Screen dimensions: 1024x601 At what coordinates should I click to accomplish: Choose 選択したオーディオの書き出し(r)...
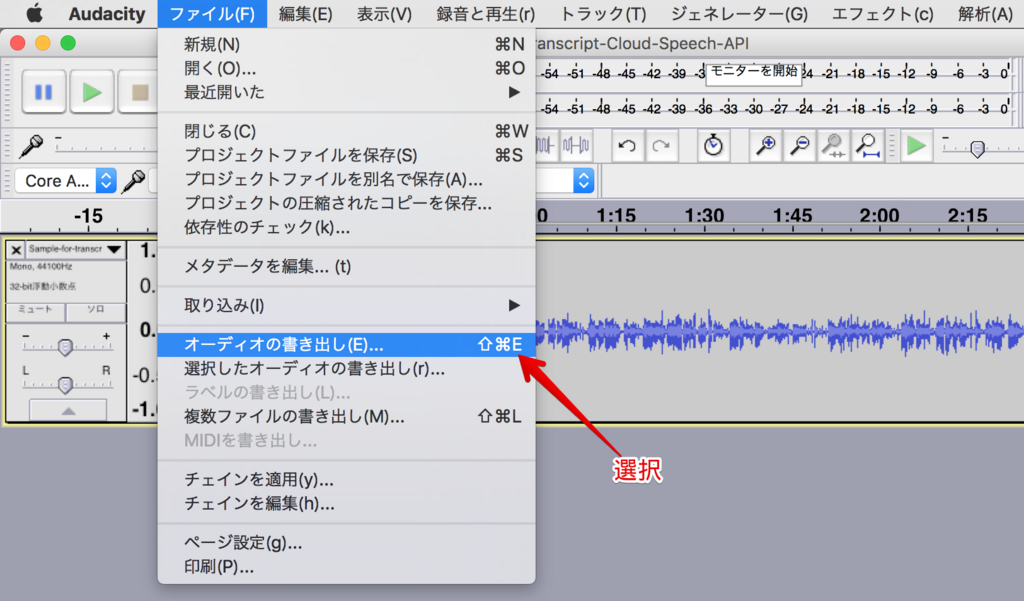pos(346,368)
